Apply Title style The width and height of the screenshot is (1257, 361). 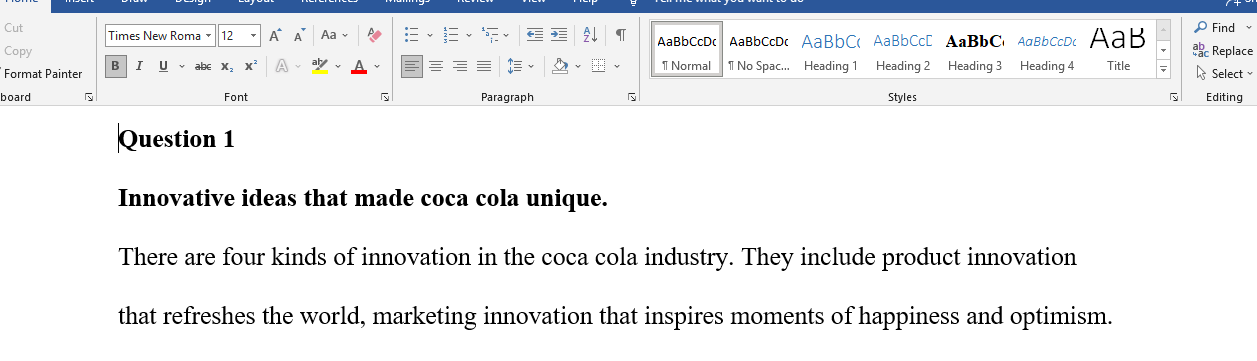[x=1119, y=50]
